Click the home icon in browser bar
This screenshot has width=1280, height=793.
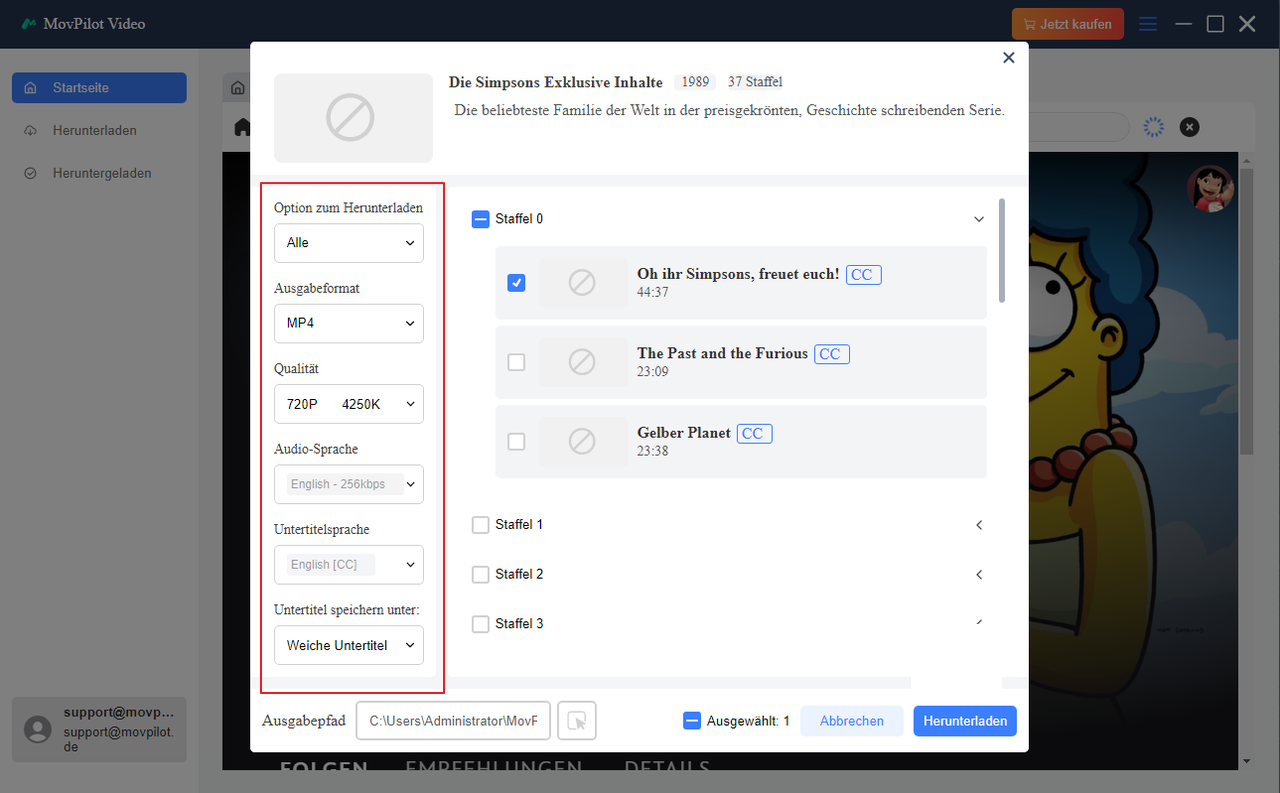pyautogui.click(x=242, y=127)
